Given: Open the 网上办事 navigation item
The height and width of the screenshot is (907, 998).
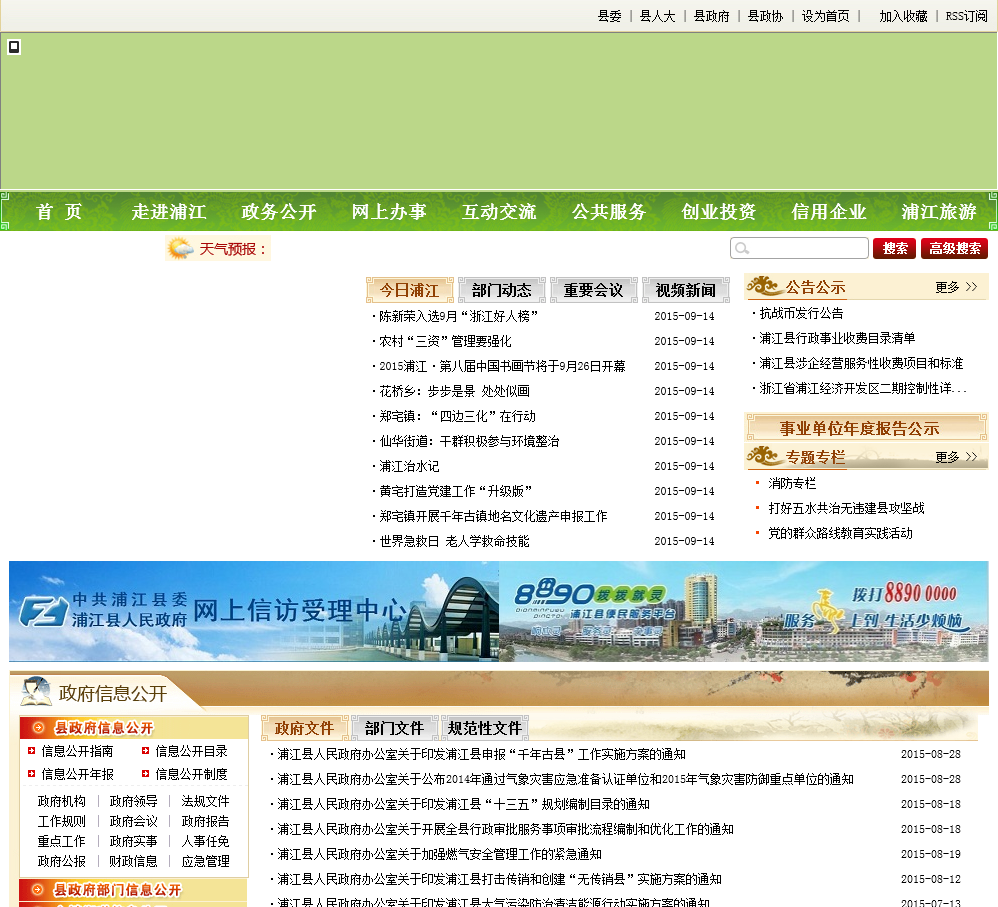Looking at the screenshot, I should pyautogui.click(x=389, y=211).
